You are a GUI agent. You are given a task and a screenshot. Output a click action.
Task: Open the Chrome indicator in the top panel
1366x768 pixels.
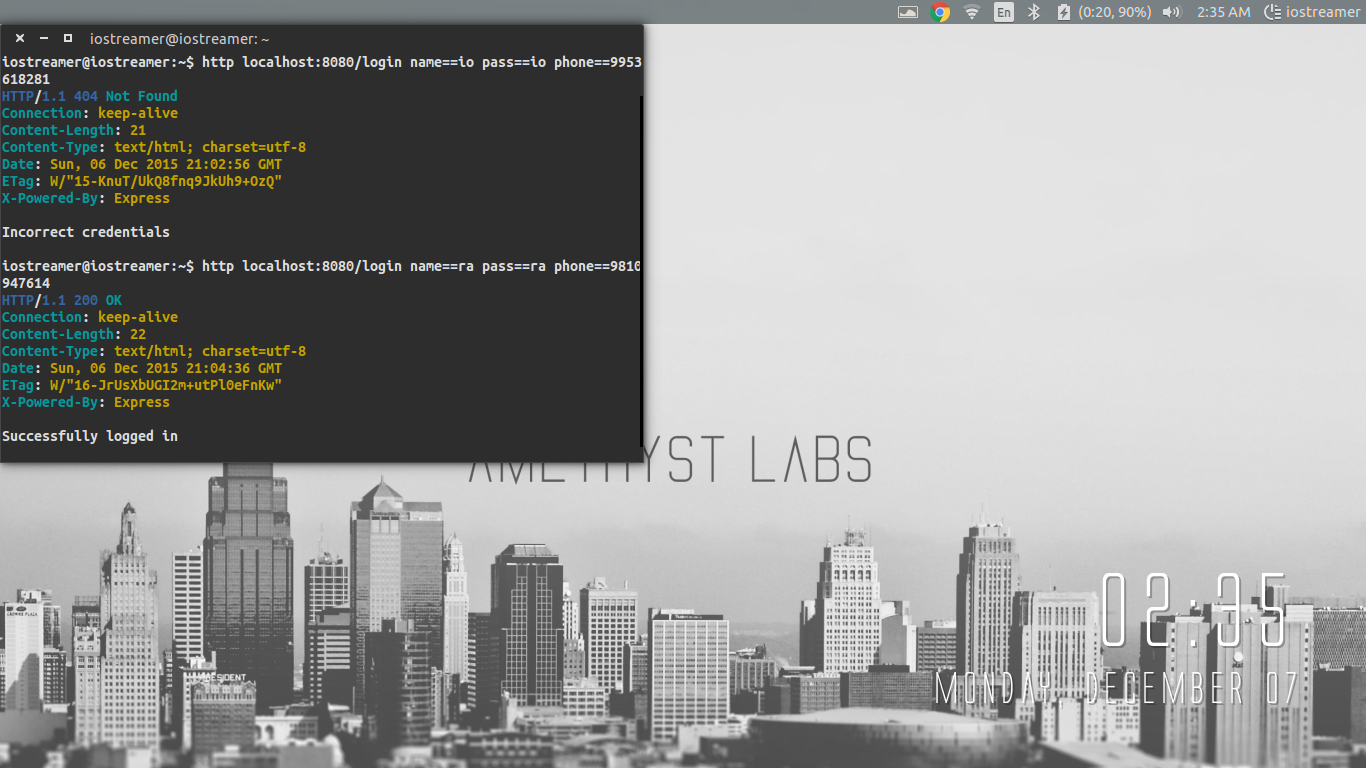coord(940,12)
